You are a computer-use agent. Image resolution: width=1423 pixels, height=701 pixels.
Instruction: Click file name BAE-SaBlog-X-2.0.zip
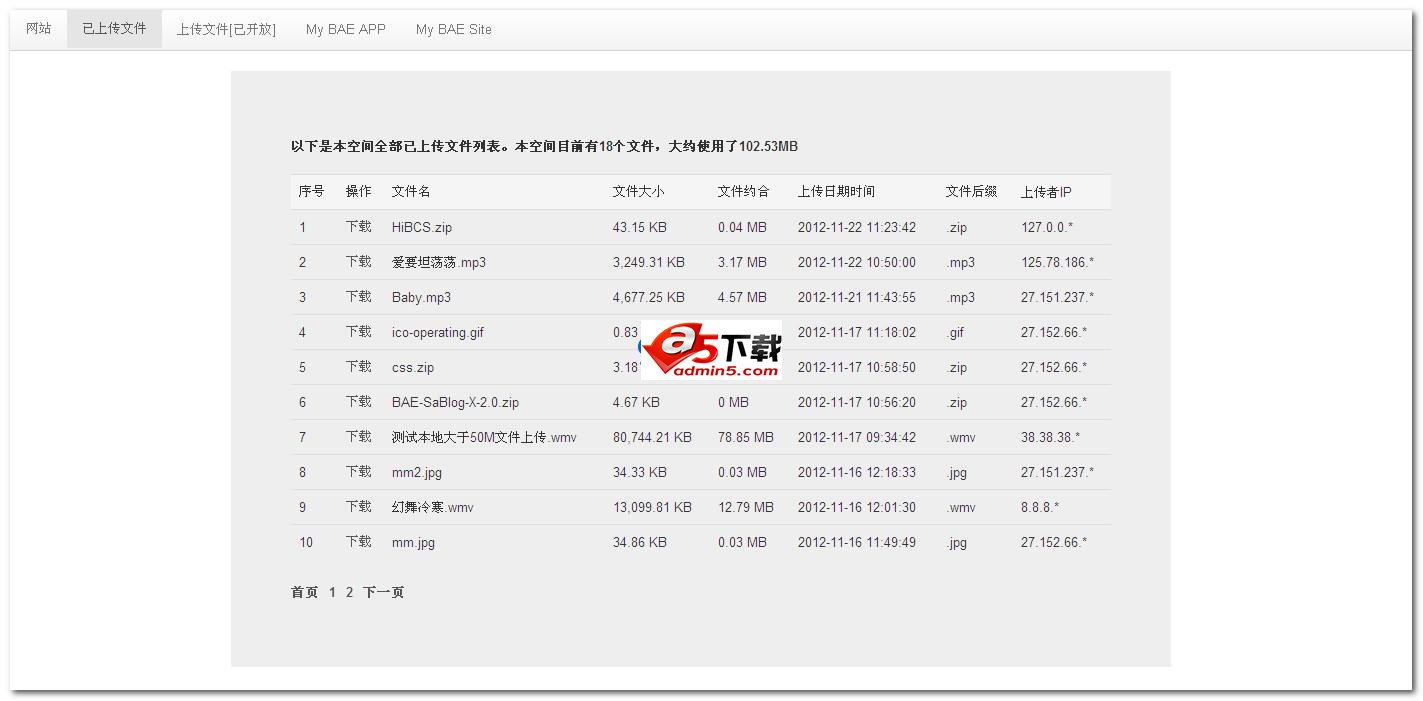(455, 402)
